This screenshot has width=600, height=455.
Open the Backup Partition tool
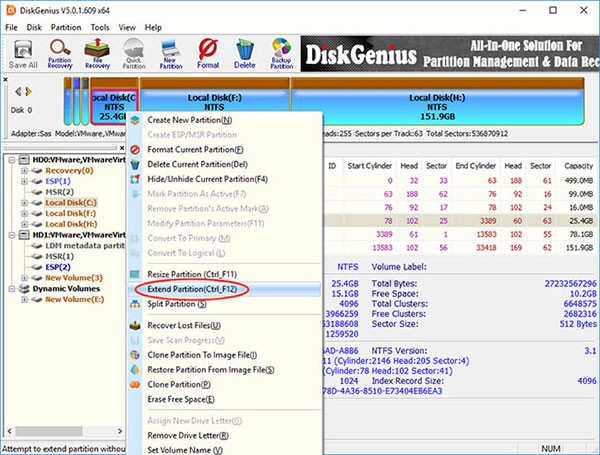click(x=284, y=52)
